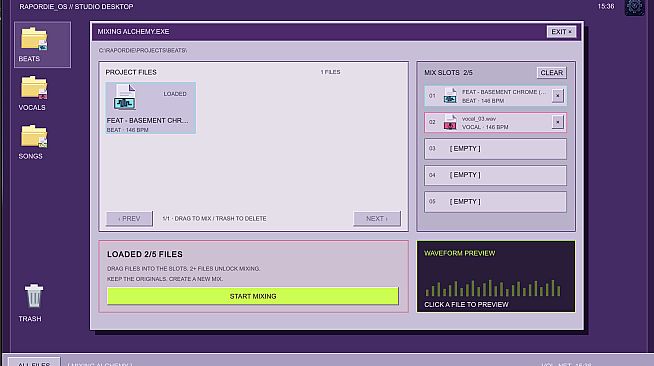
Task: Click the gear icon beside the clock
Action: [x=634, y=7]
